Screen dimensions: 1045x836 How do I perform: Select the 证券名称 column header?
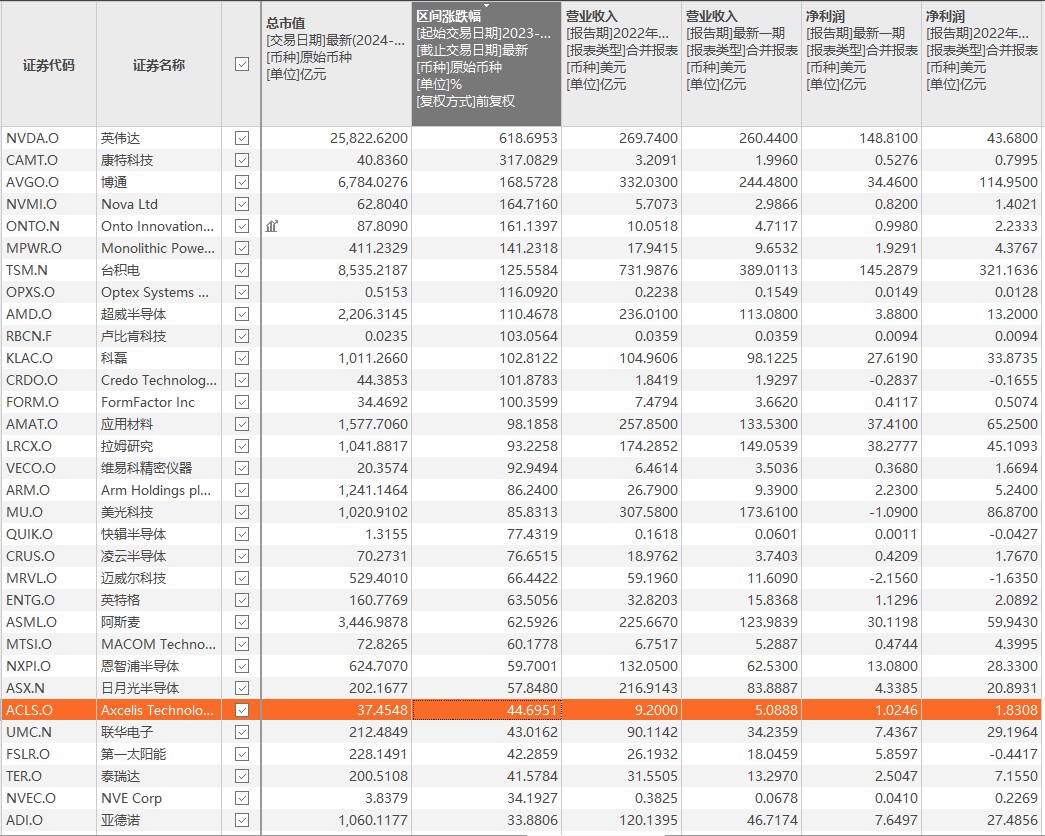[158, 65]
